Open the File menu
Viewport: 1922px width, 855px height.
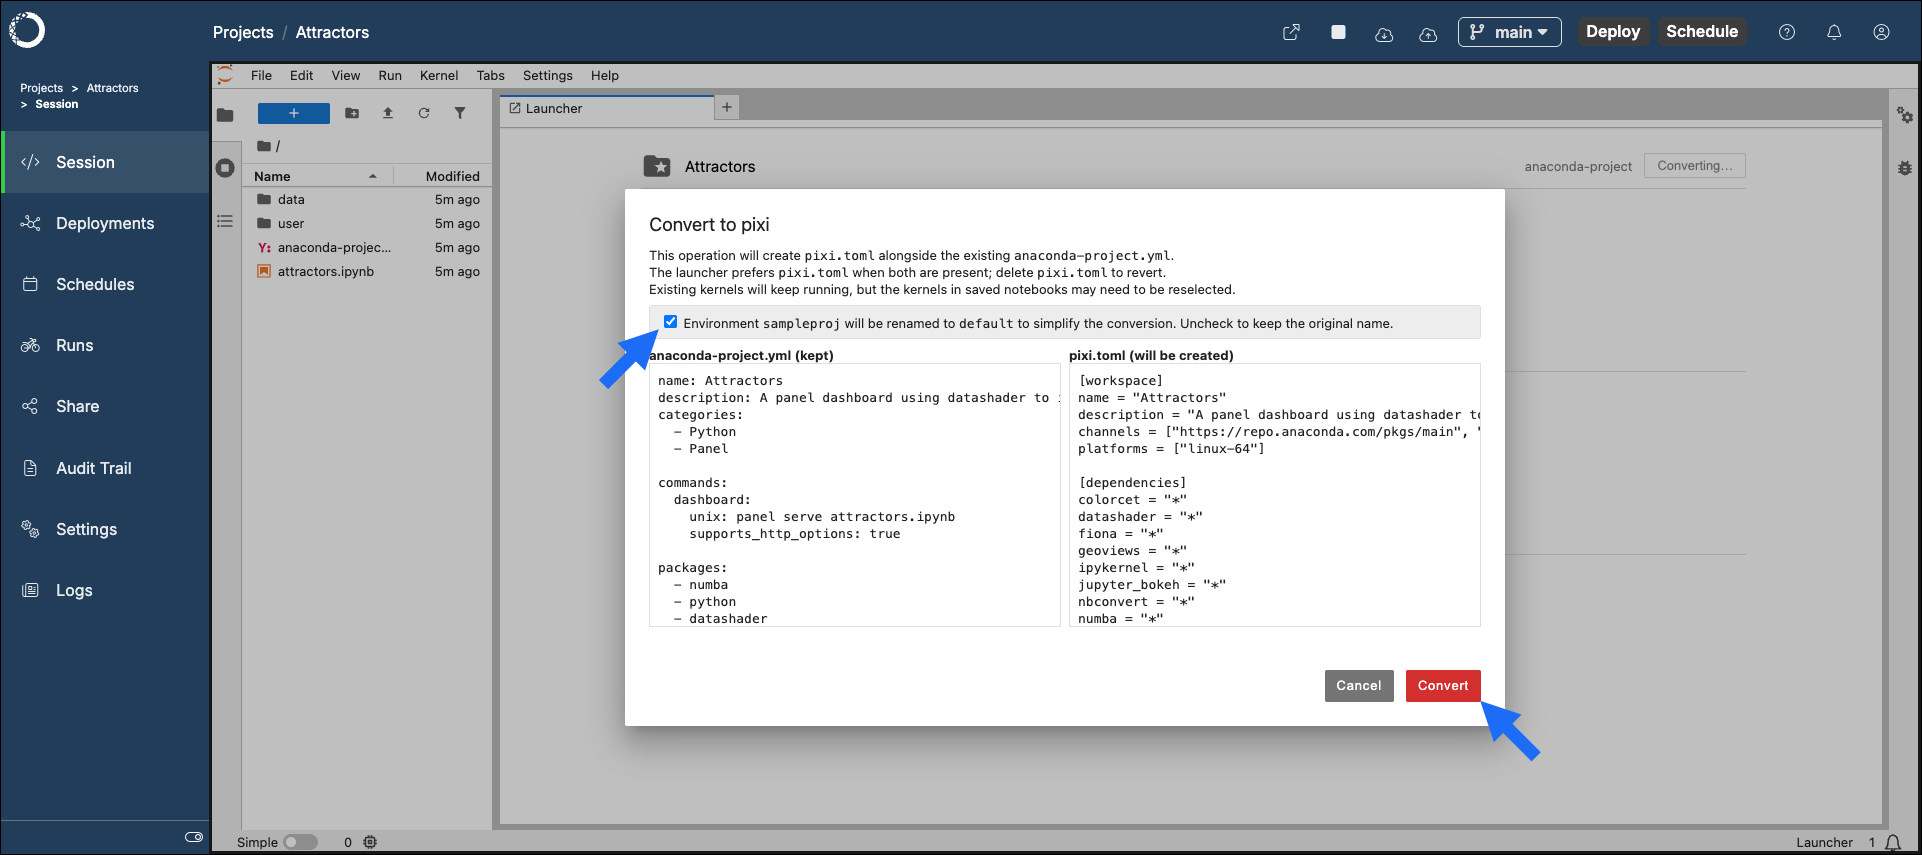(x=261, y=75)
